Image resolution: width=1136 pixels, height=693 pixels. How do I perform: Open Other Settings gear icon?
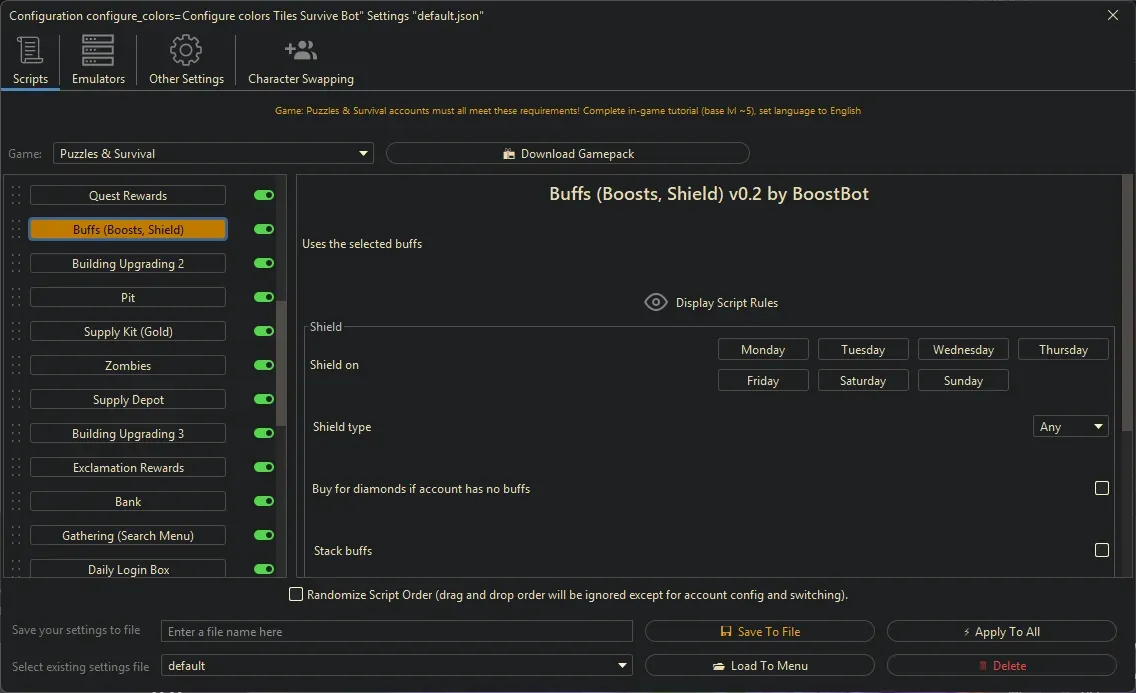[x=186, y=50]
